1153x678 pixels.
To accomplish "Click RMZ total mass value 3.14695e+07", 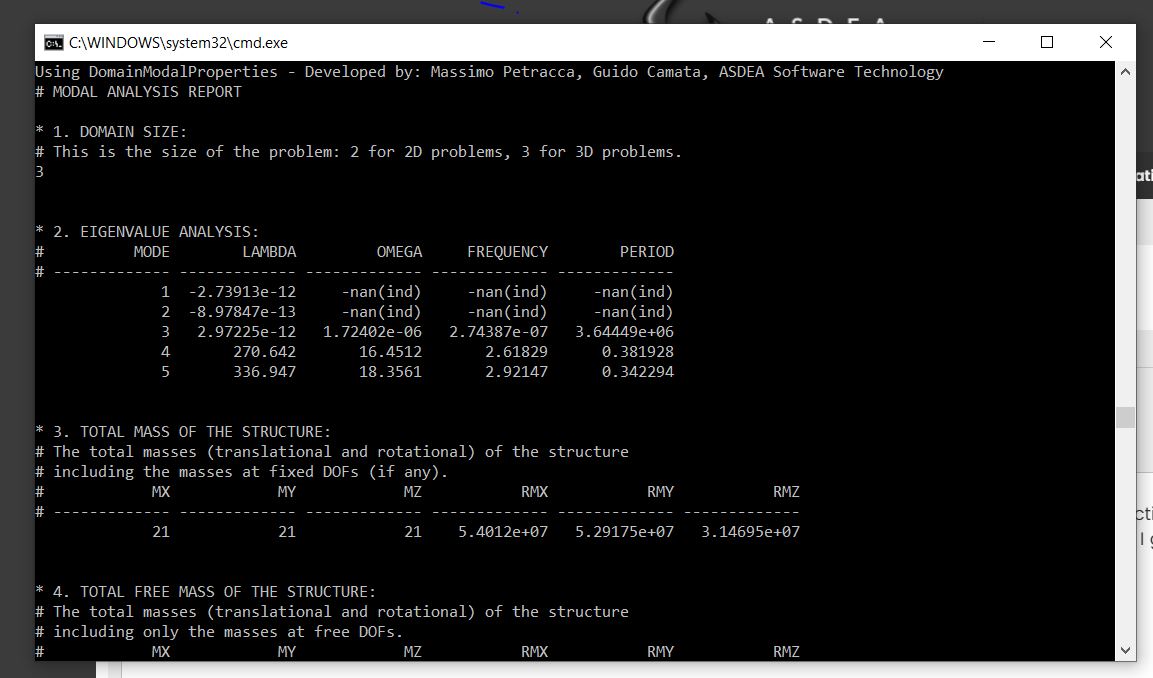I will tap(750, 532).
